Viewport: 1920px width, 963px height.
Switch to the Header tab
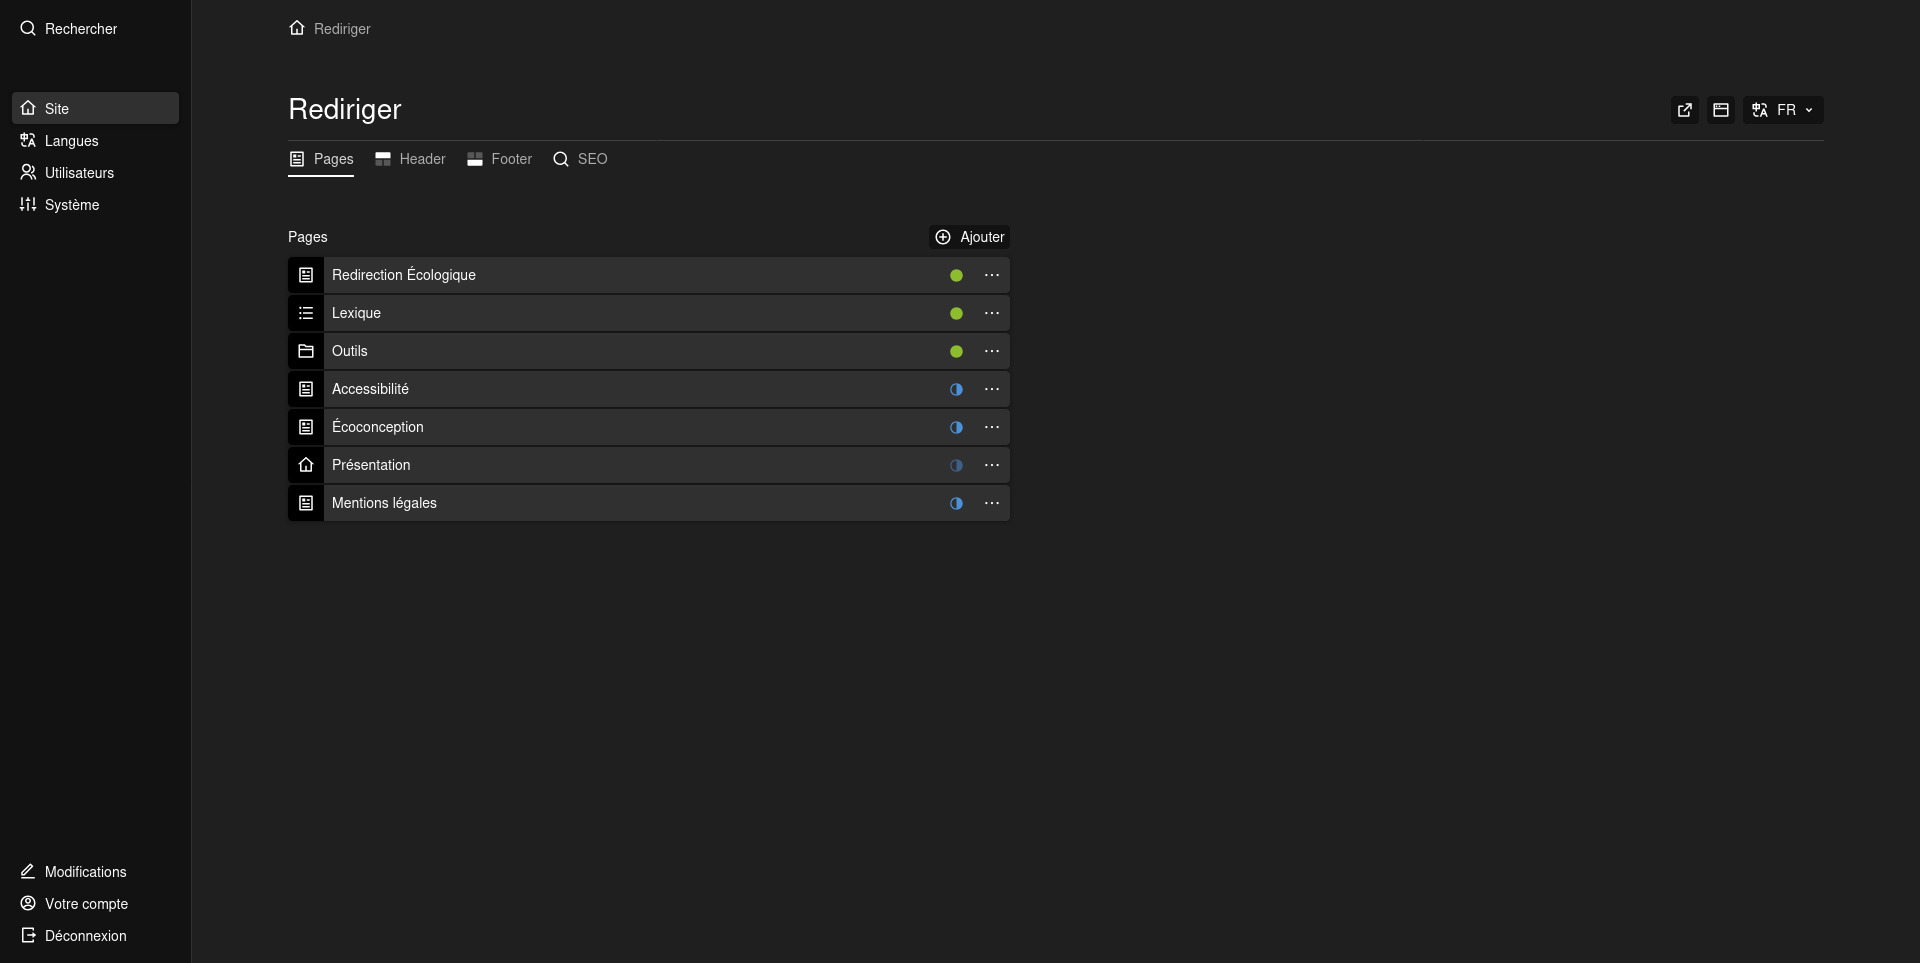410,159
